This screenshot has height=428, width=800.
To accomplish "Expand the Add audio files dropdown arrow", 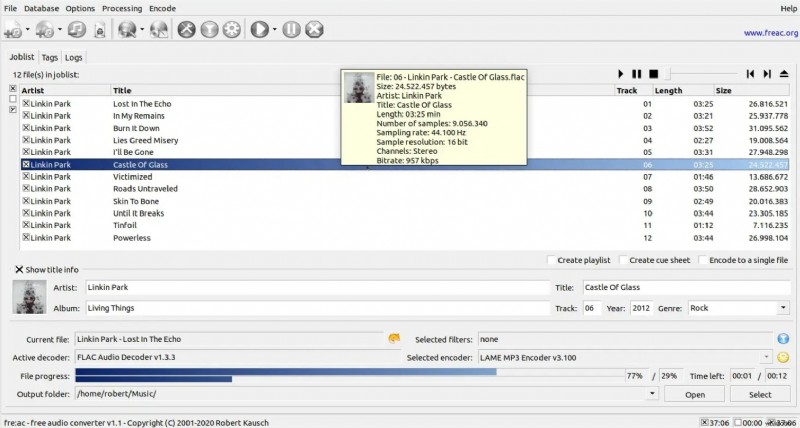I will (x=28, y=30).
